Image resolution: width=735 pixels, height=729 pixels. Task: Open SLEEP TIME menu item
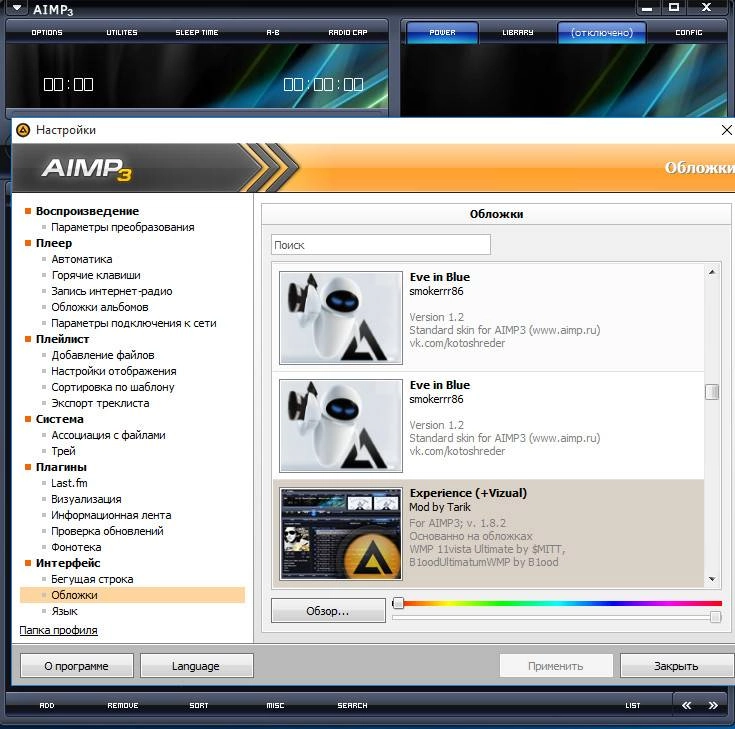(x=197, y=32)
